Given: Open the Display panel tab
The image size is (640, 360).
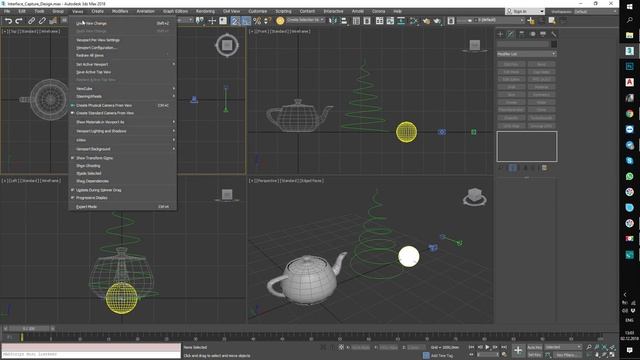Looking at the screenshot, I should point(543,34).
